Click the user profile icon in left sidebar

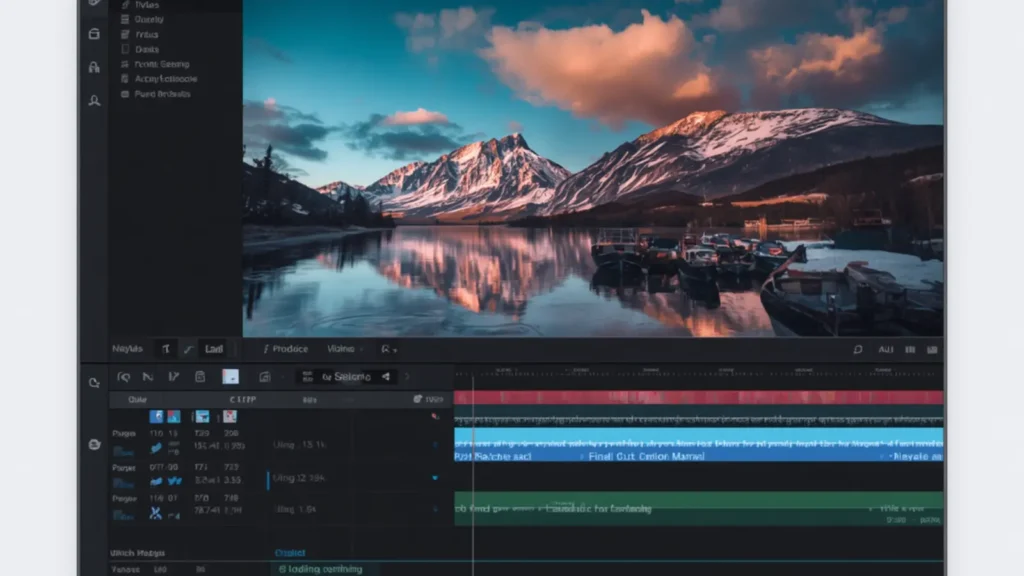(94, 101)
